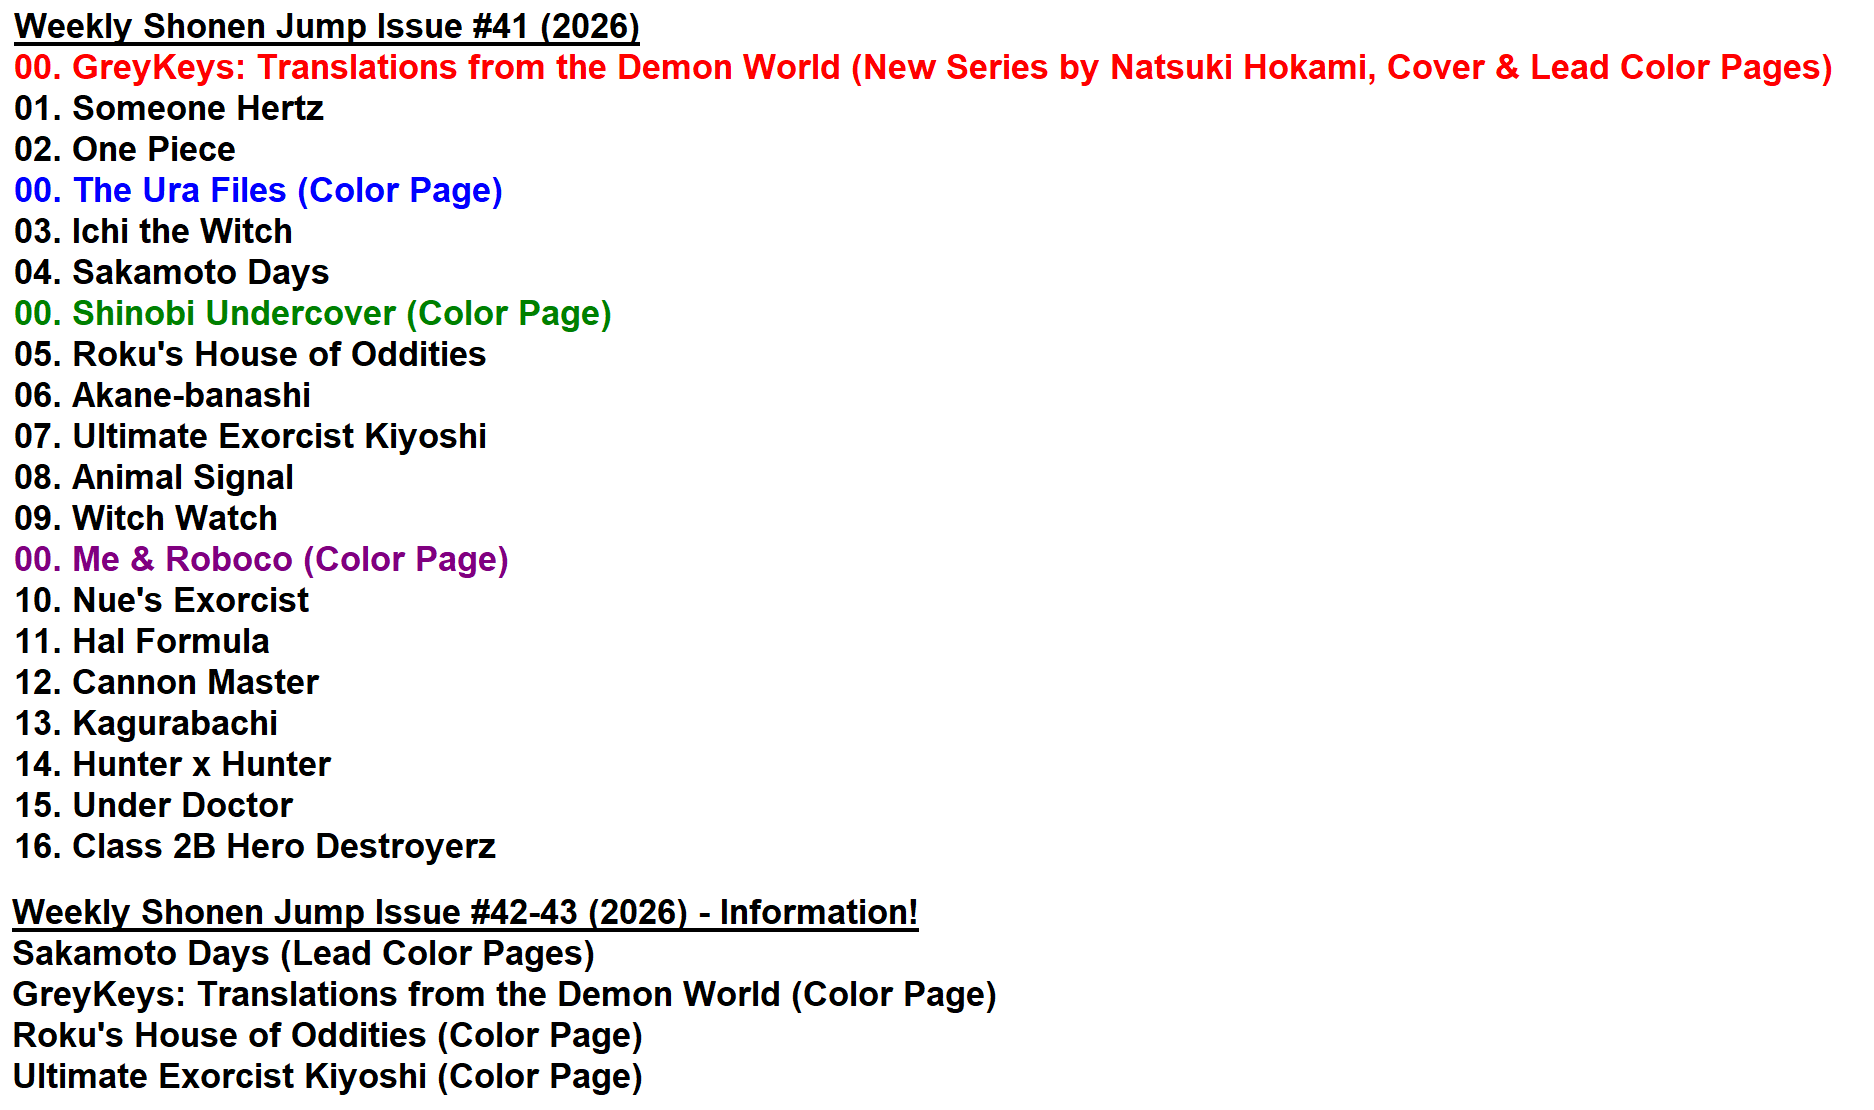Select the One Piece entry

coord(125,149)
